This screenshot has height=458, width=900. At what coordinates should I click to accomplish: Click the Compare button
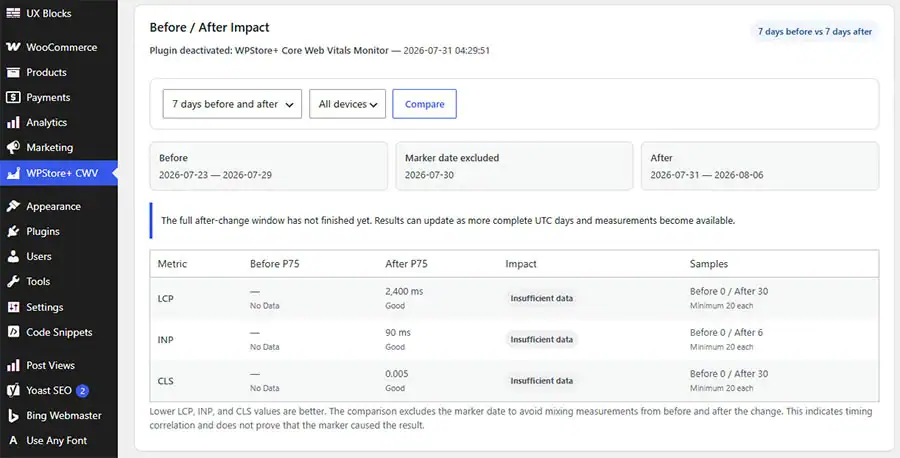[424, 104]
